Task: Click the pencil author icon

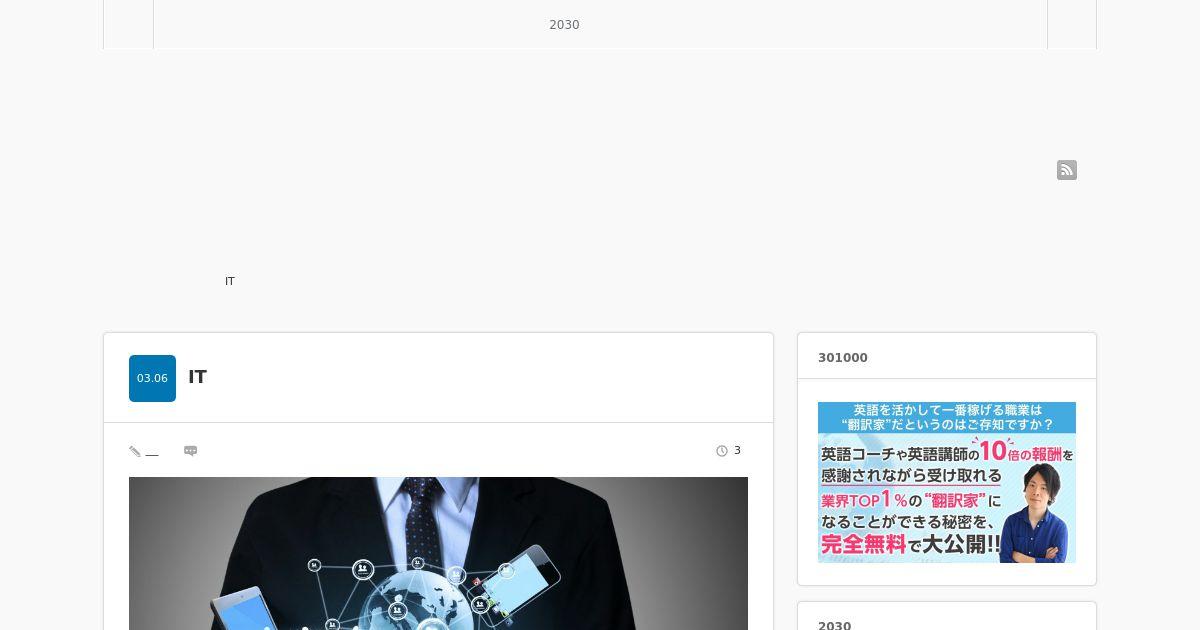Action: point(135,451)
